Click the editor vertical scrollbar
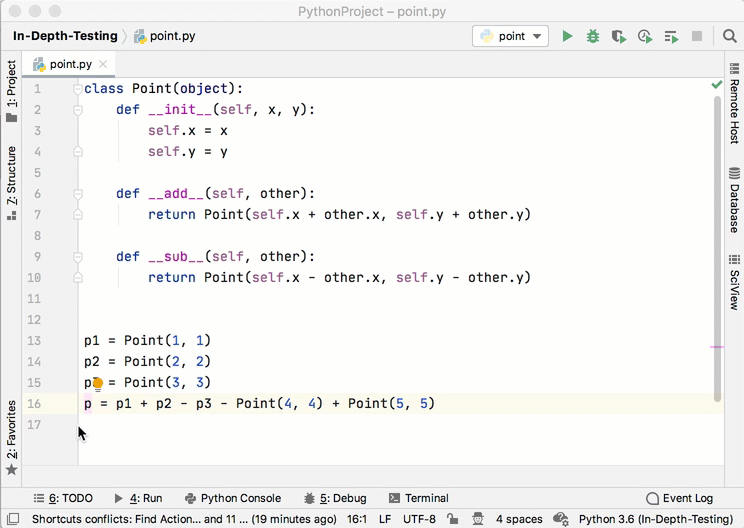This screenshot has width=744, height=528. pos(717,249)
